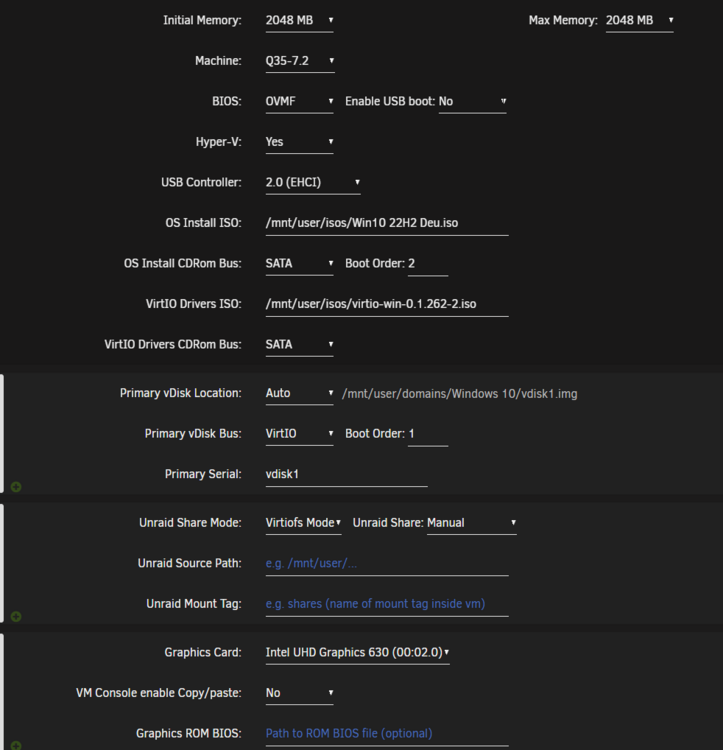
Task: Click the USB Controller label
Action: [x=201, y=183]
